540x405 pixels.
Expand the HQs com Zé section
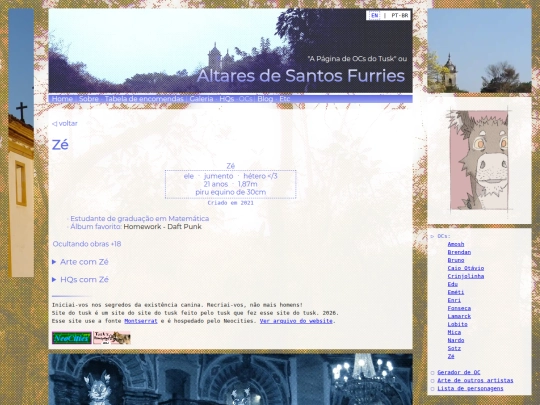tap(80, 279)
